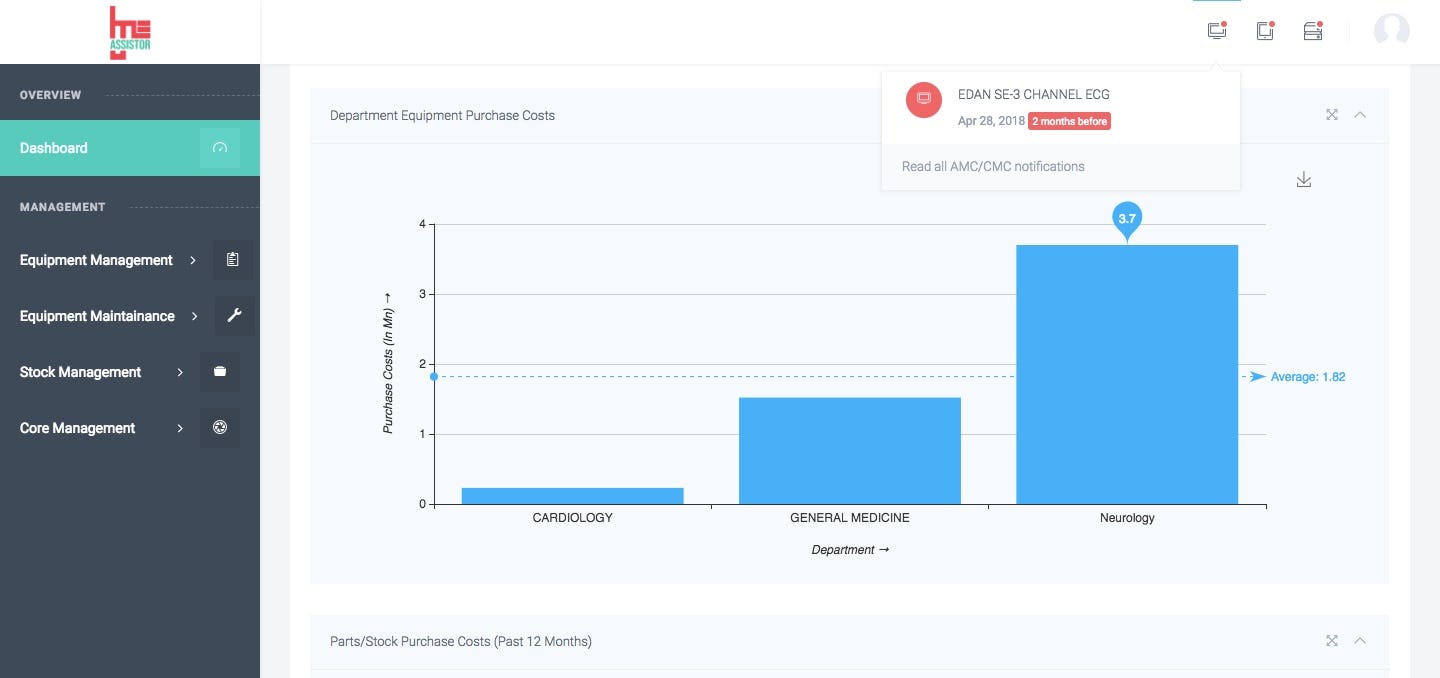
Task: Expand the Stock Management submenu arrow
Action: (x=180, y=372)
